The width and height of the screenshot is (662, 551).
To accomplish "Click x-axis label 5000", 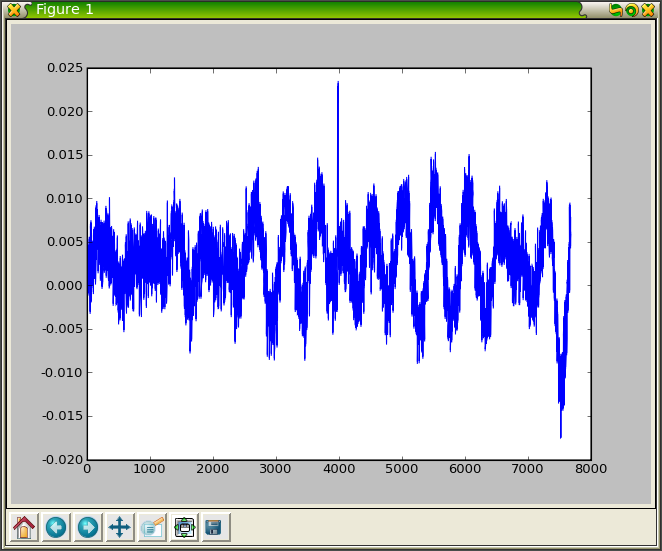I will click(402, 469).
